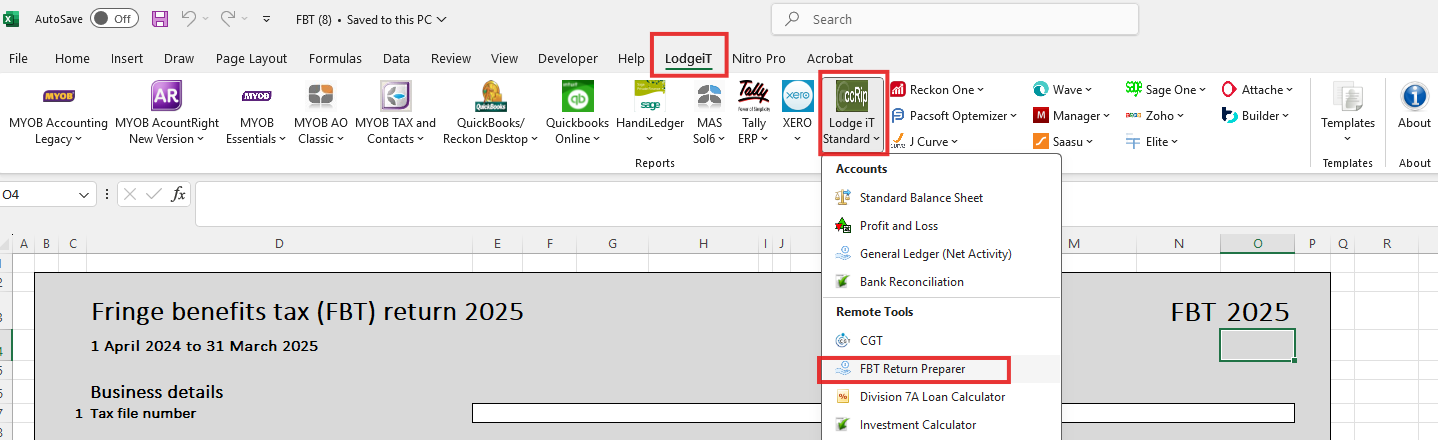The image size is (1438, 440).
Task: Open the Wave dropdown
Action: coord(1064,90)
